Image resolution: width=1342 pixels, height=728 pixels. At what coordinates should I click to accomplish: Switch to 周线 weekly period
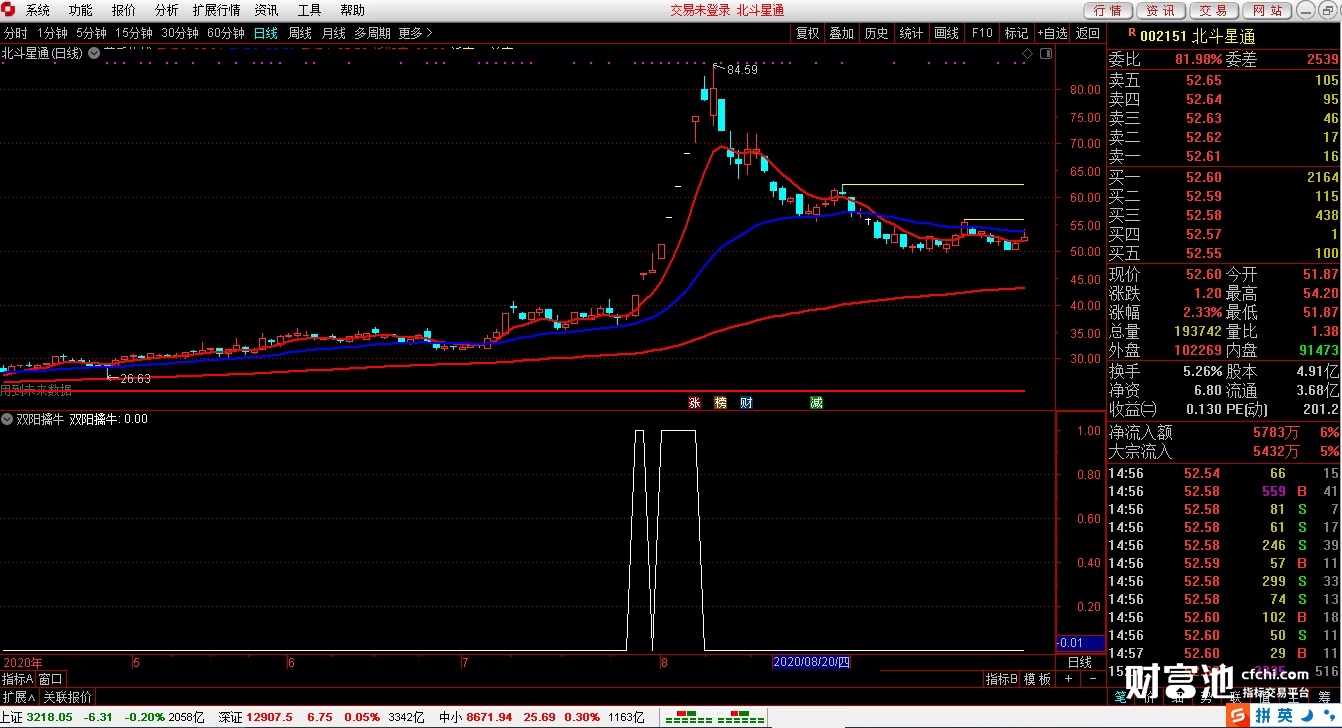pyautogui.click(x=300, y=33)
